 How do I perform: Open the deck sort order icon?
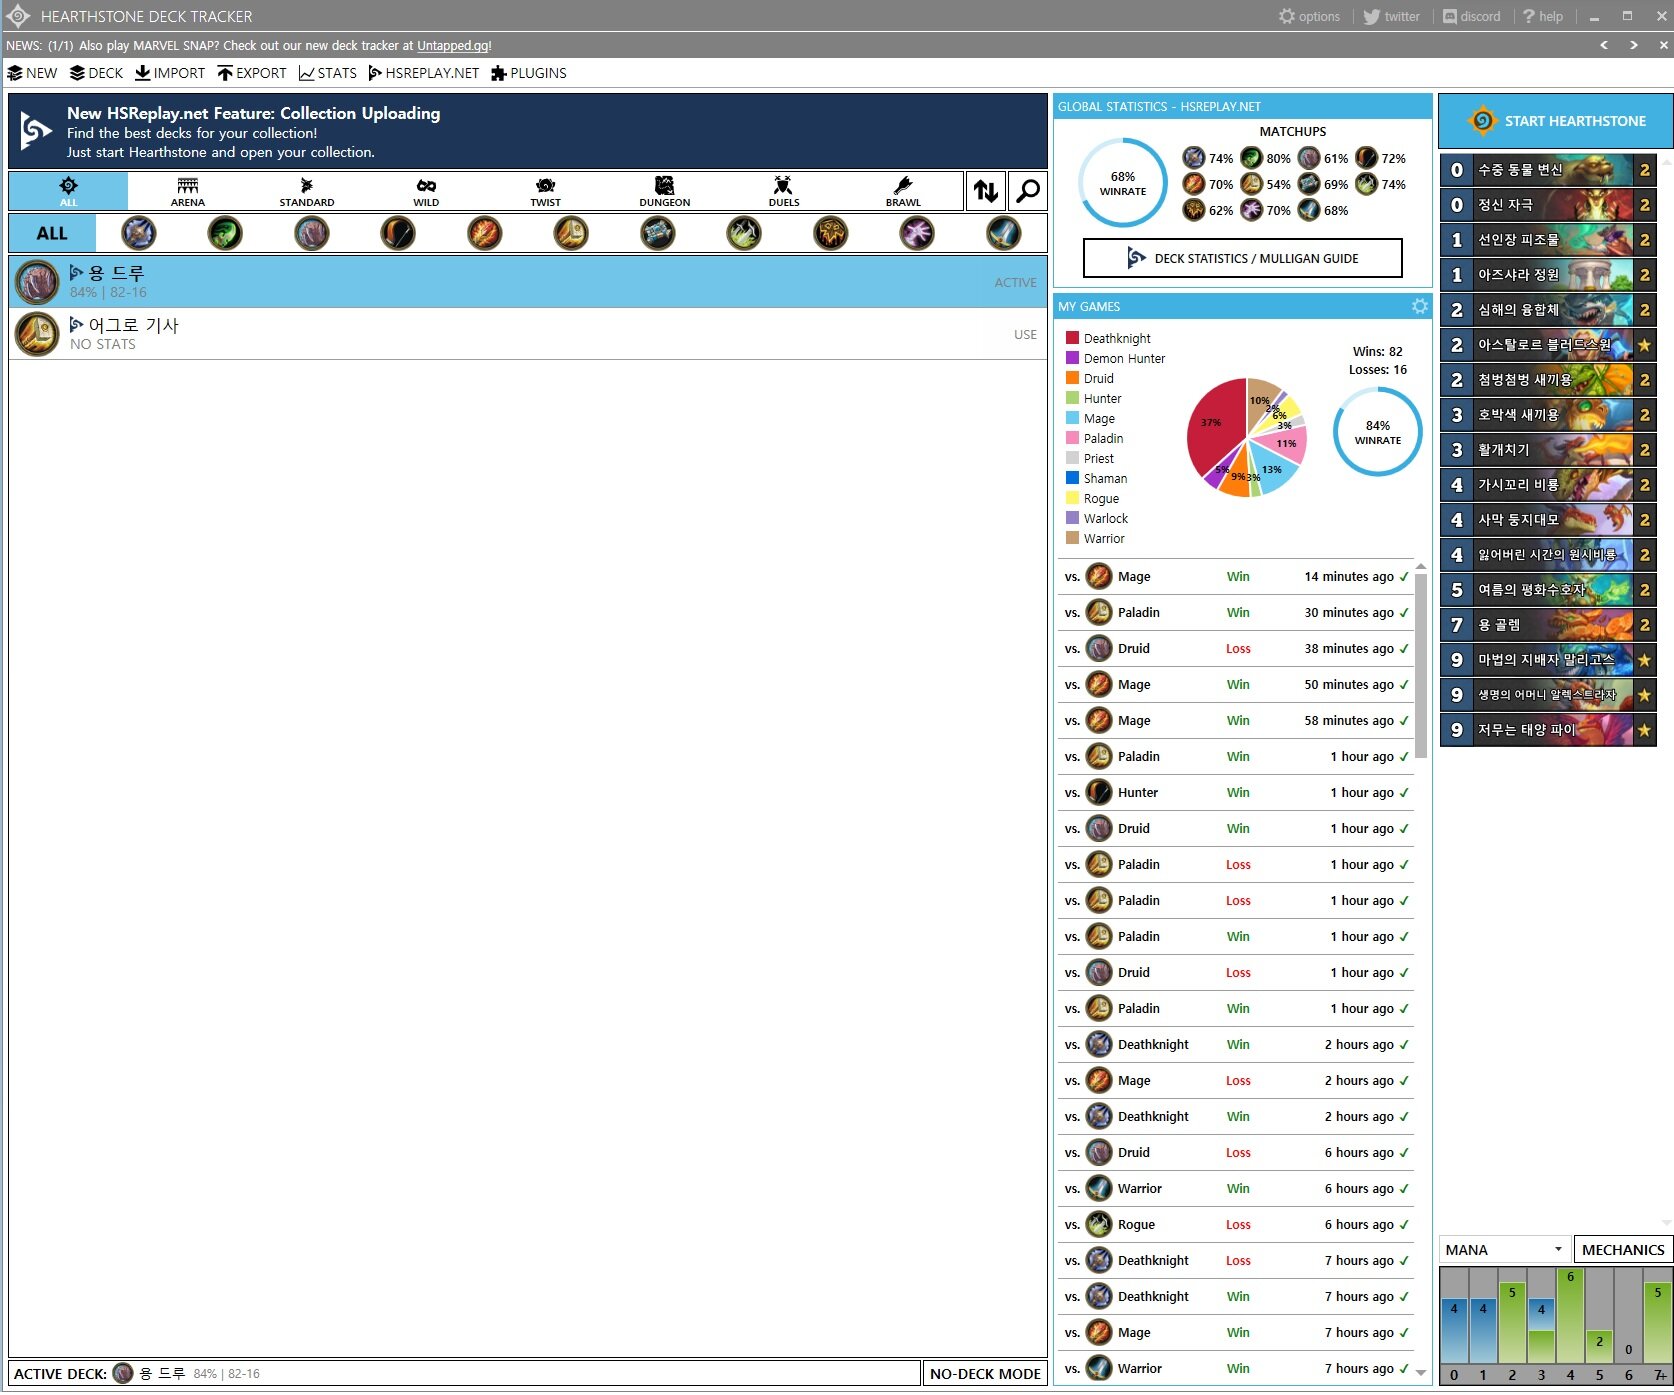pos(986,191)
